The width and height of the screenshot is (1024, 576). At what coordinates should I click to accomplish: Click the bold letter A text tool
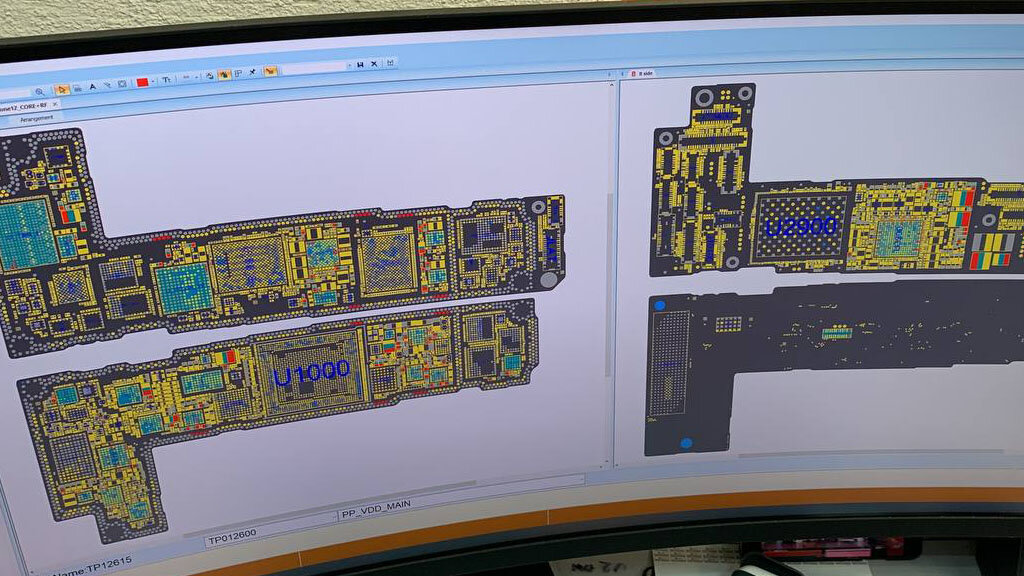point(93,86)
